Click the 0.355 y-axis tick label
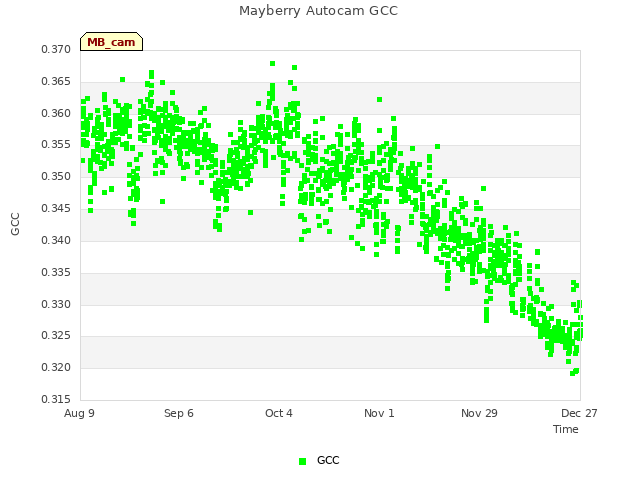Image resolution: width=640 pixels, height=480 pixels. coord(56,144)
